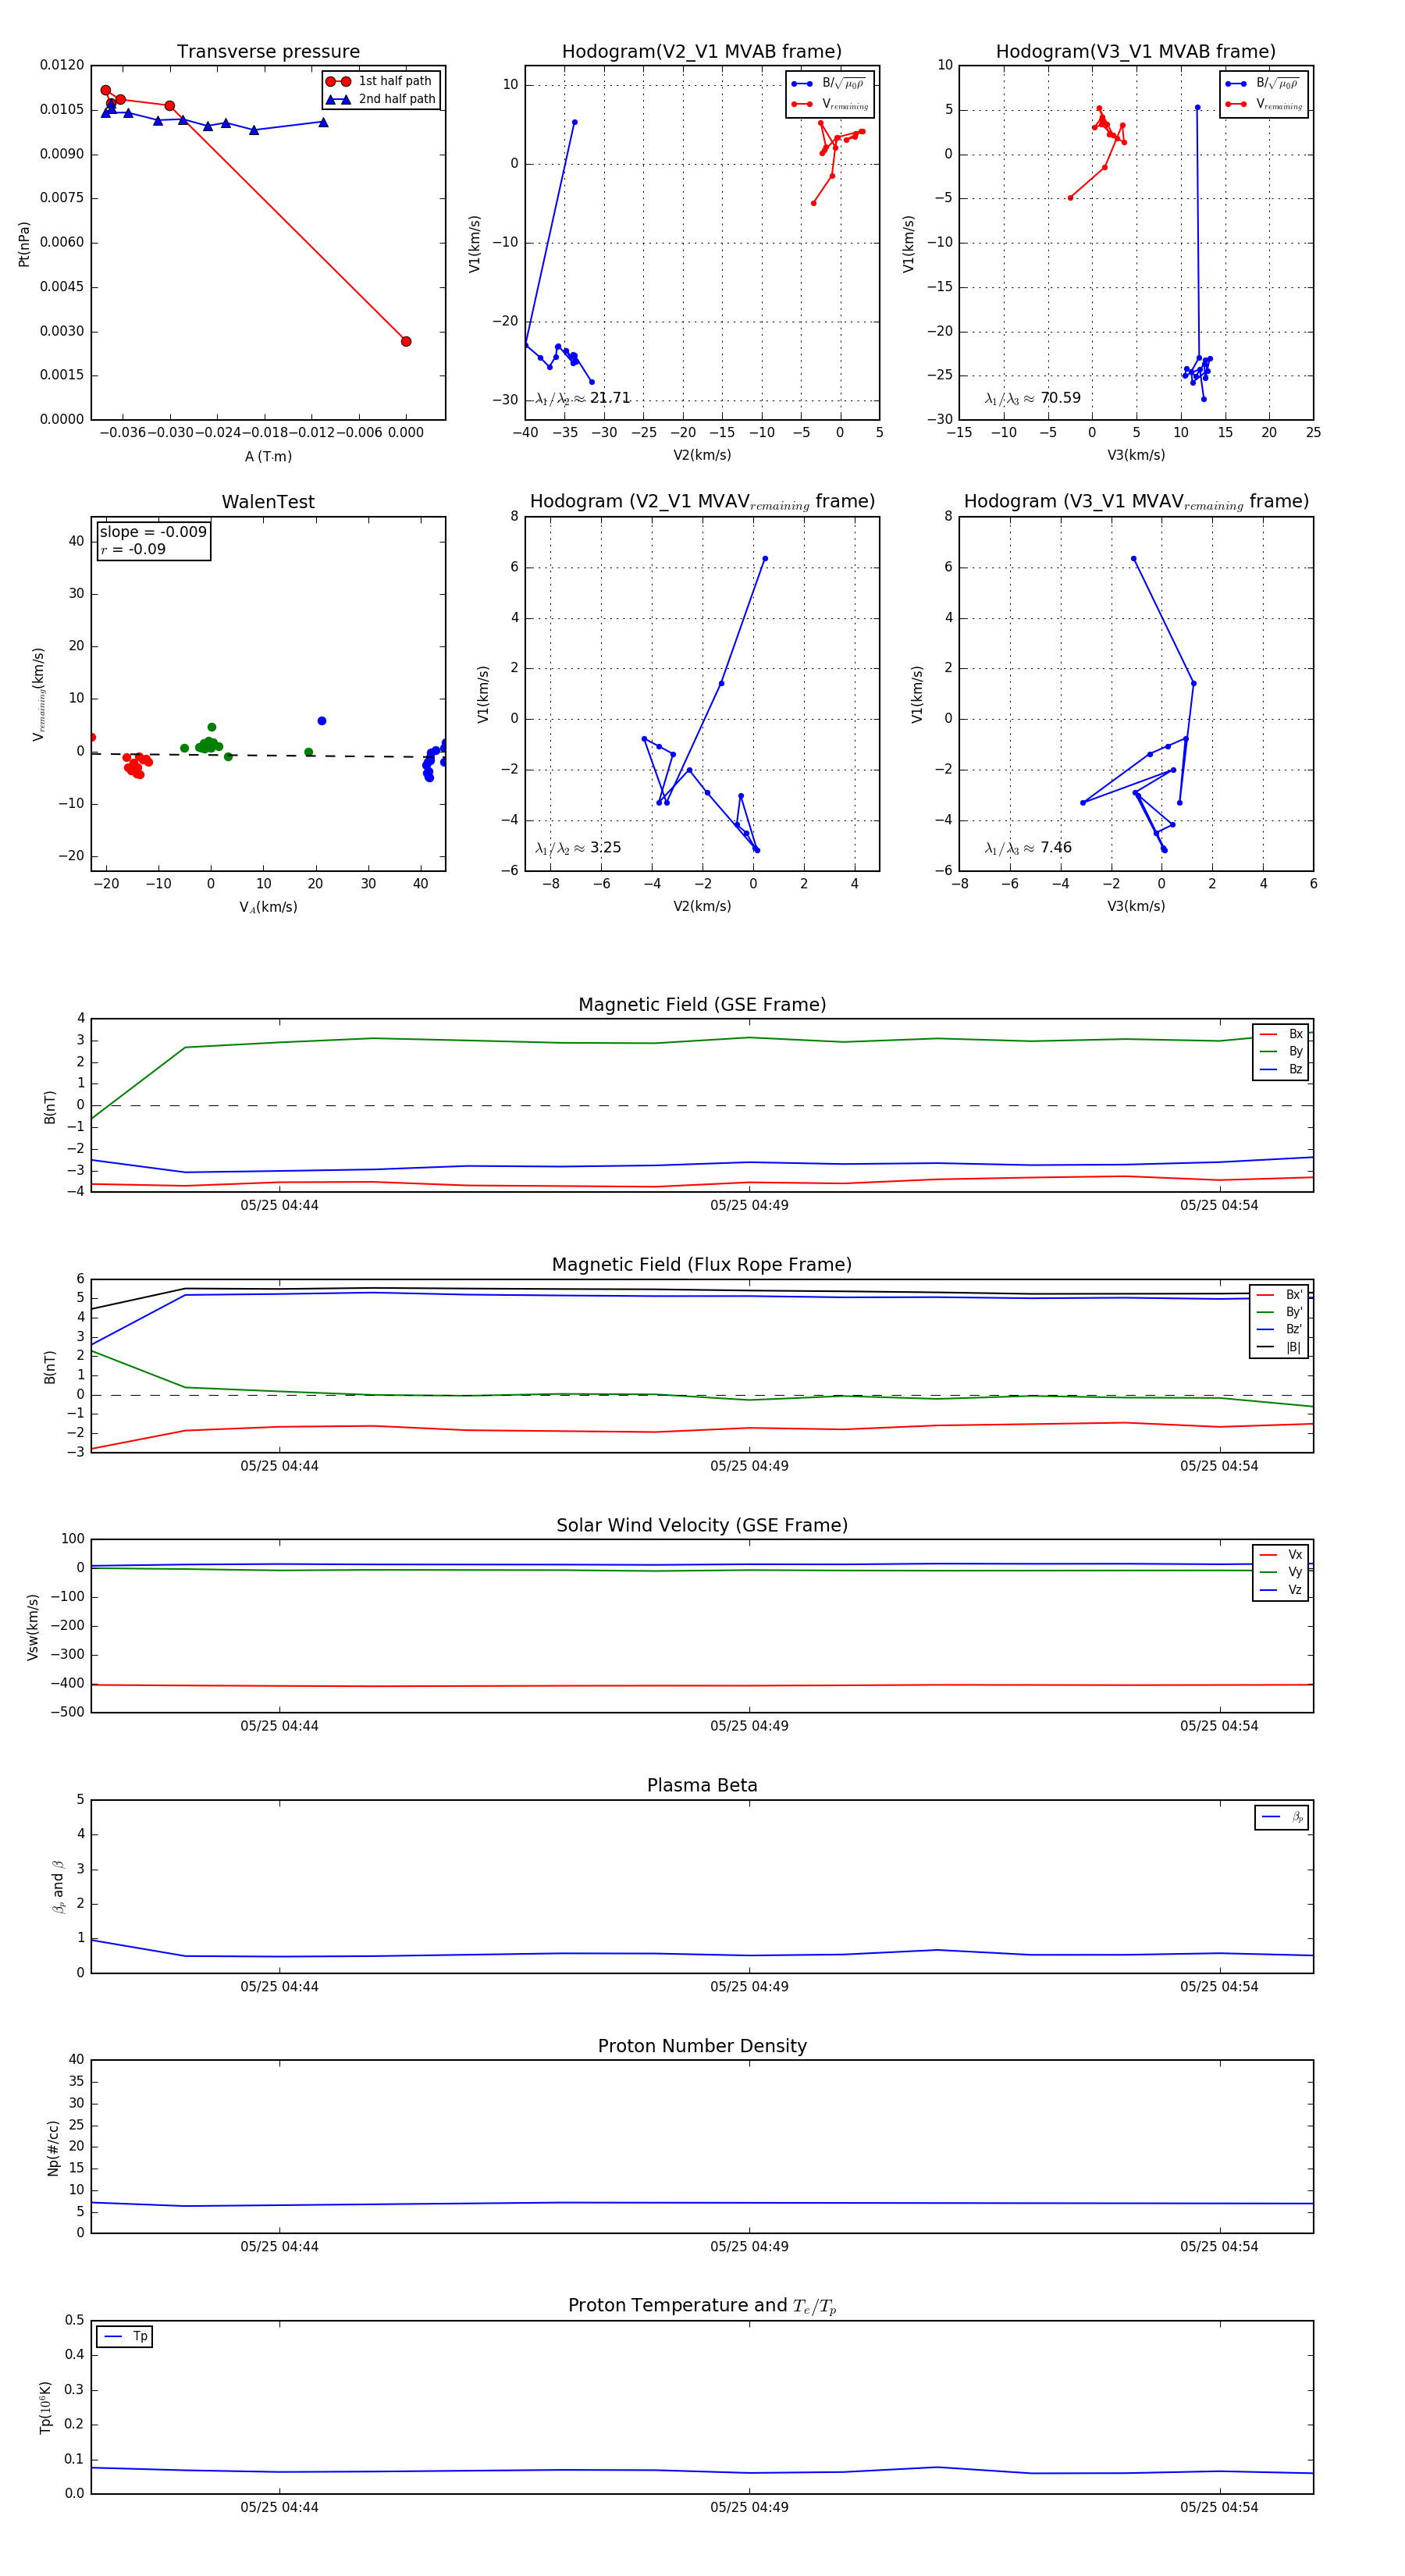Click "05/25 04:49" tick under Plasma Beta

coord(749,1986)
